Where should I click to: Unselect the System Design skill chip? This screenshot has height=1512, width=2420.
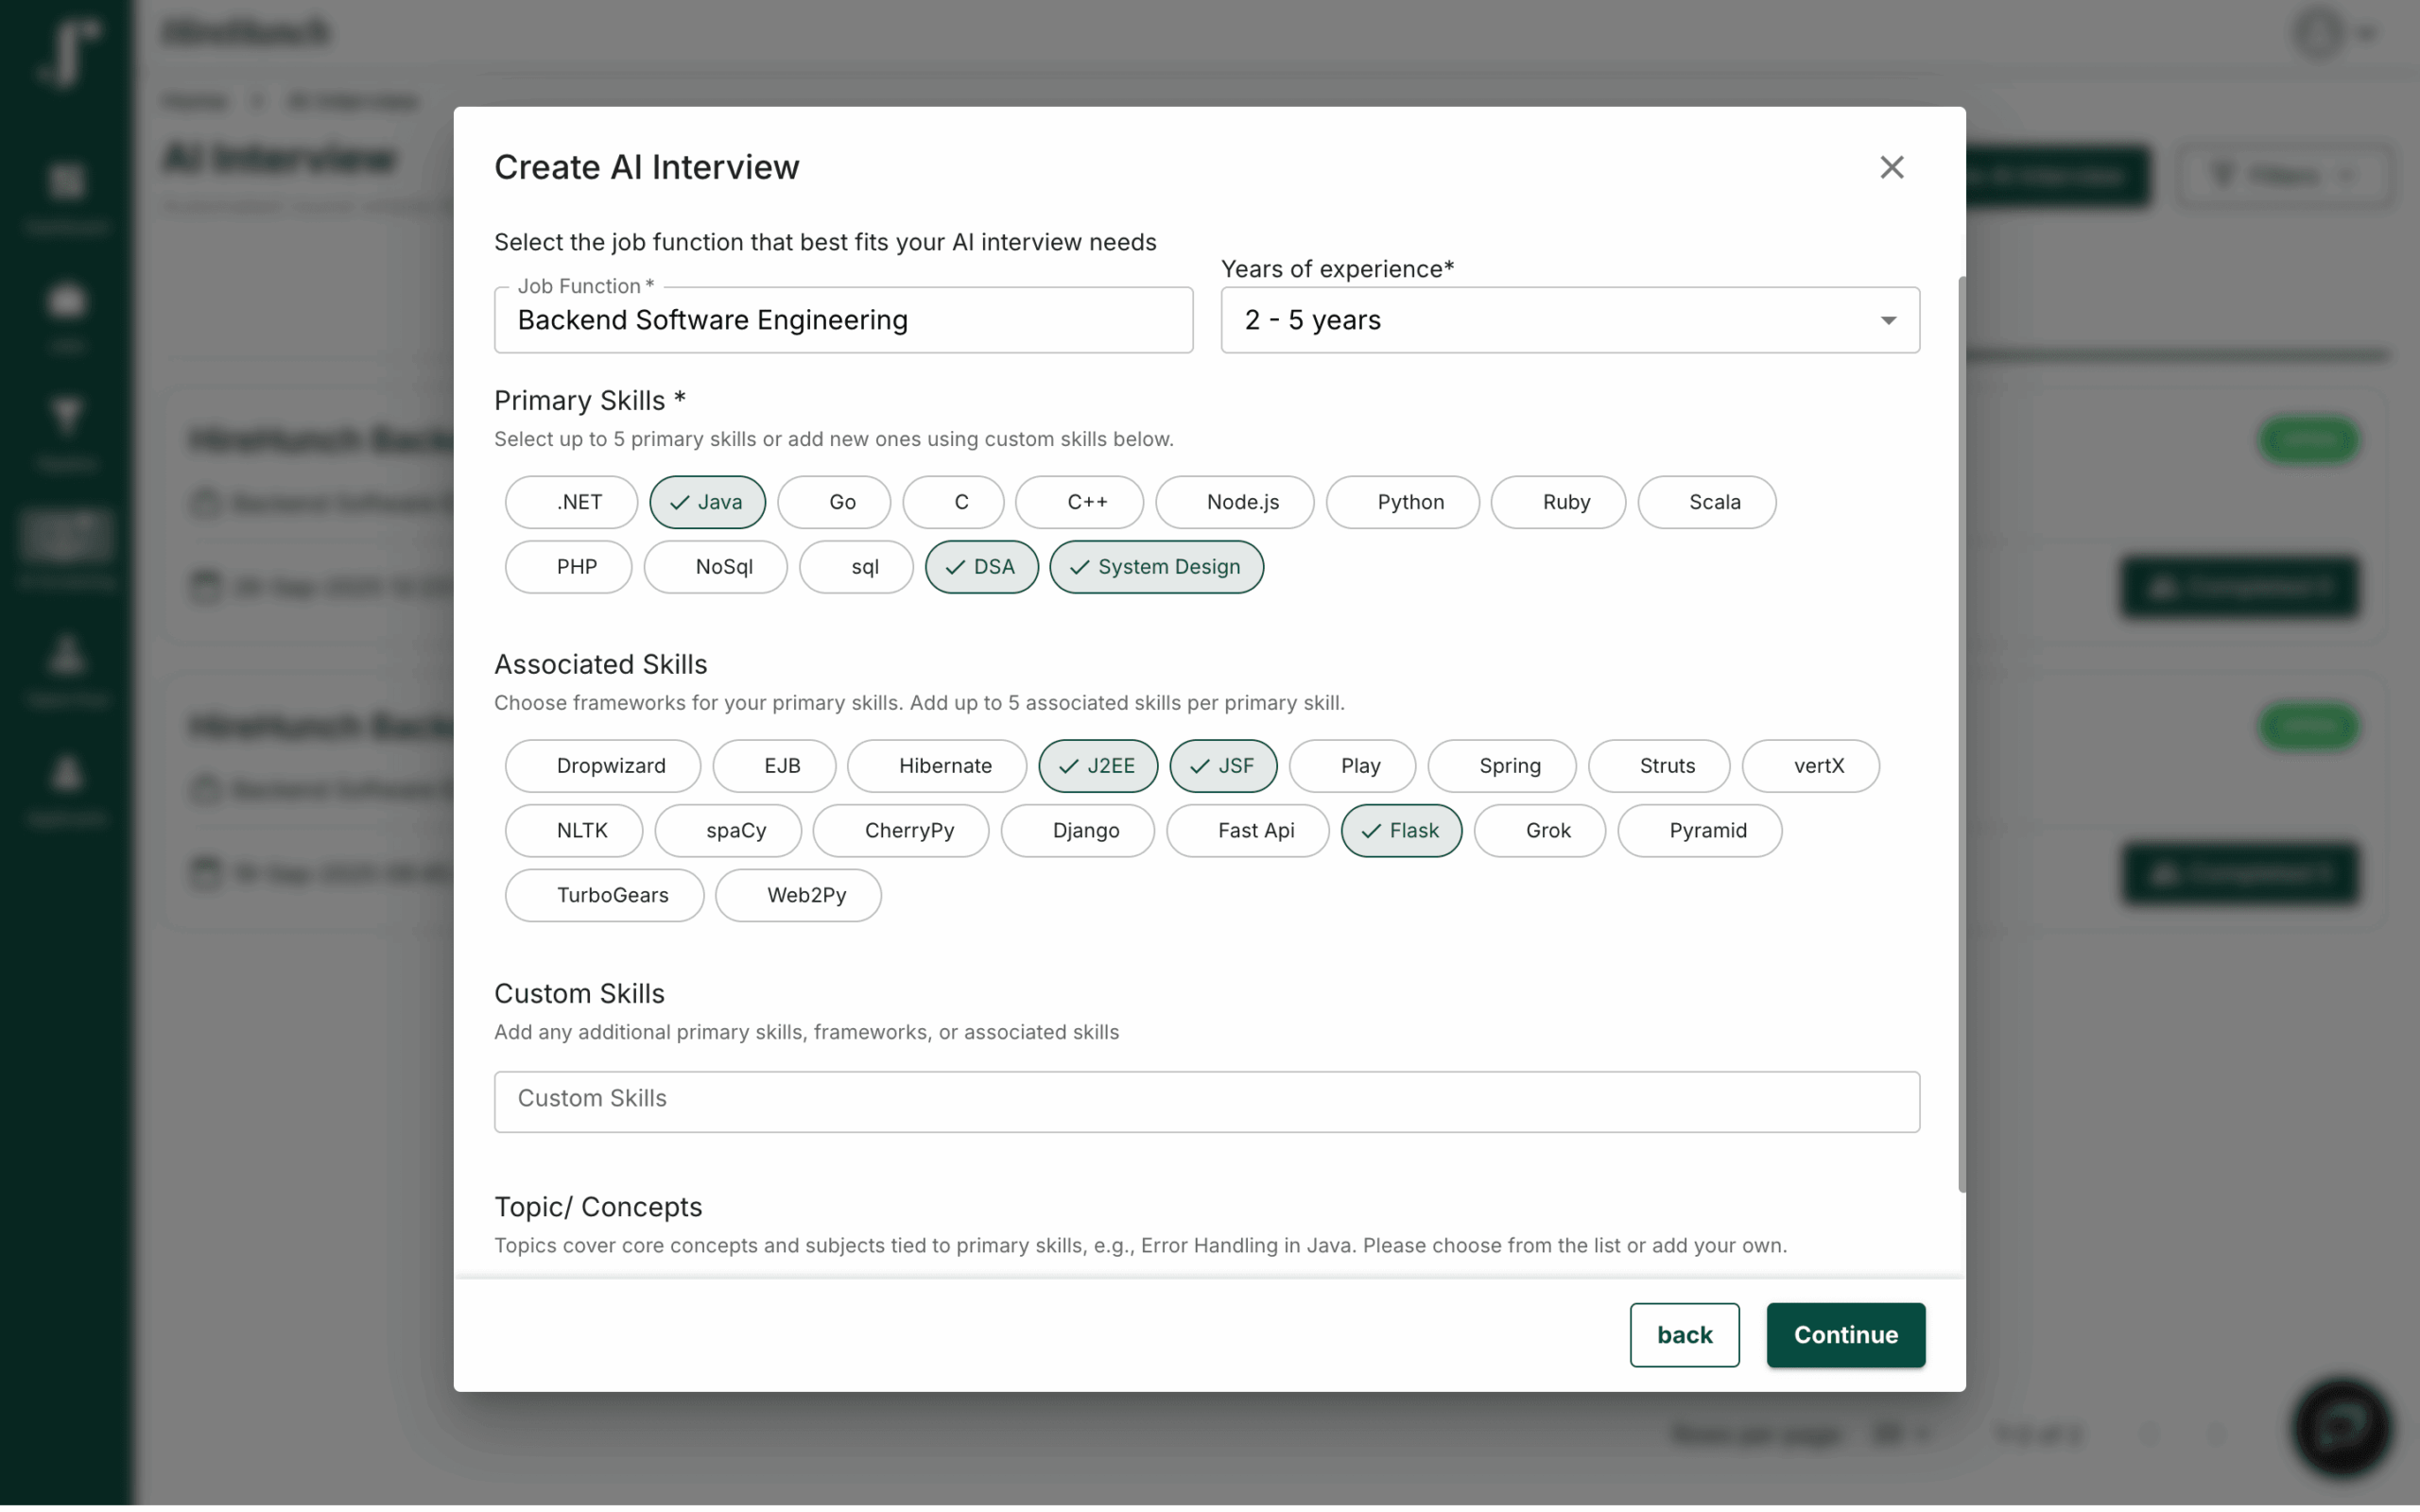coord(1156,567)
